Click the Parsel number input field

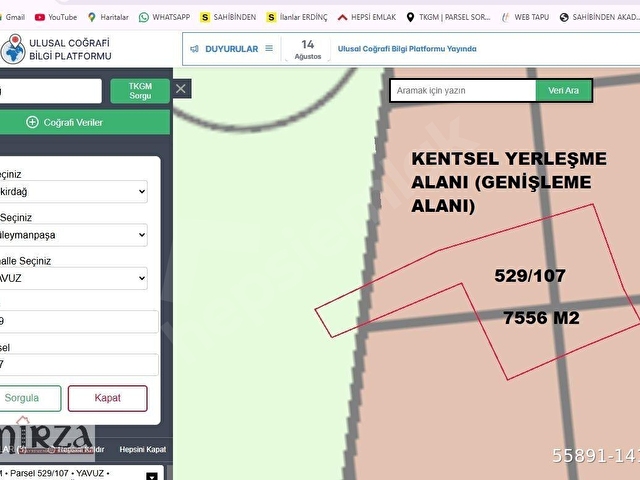[79, 364]
